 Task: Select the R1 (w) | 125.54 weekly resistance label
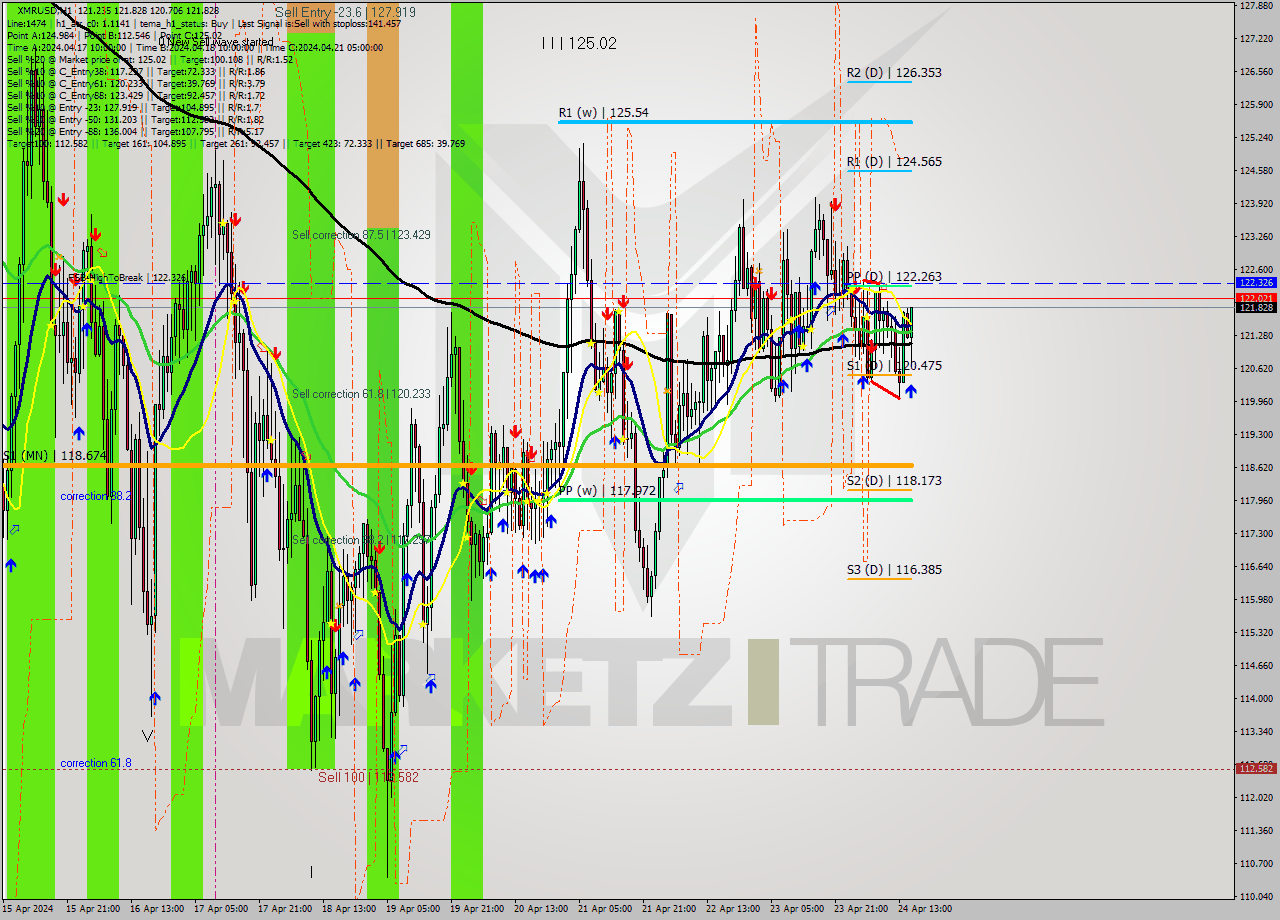603,113
